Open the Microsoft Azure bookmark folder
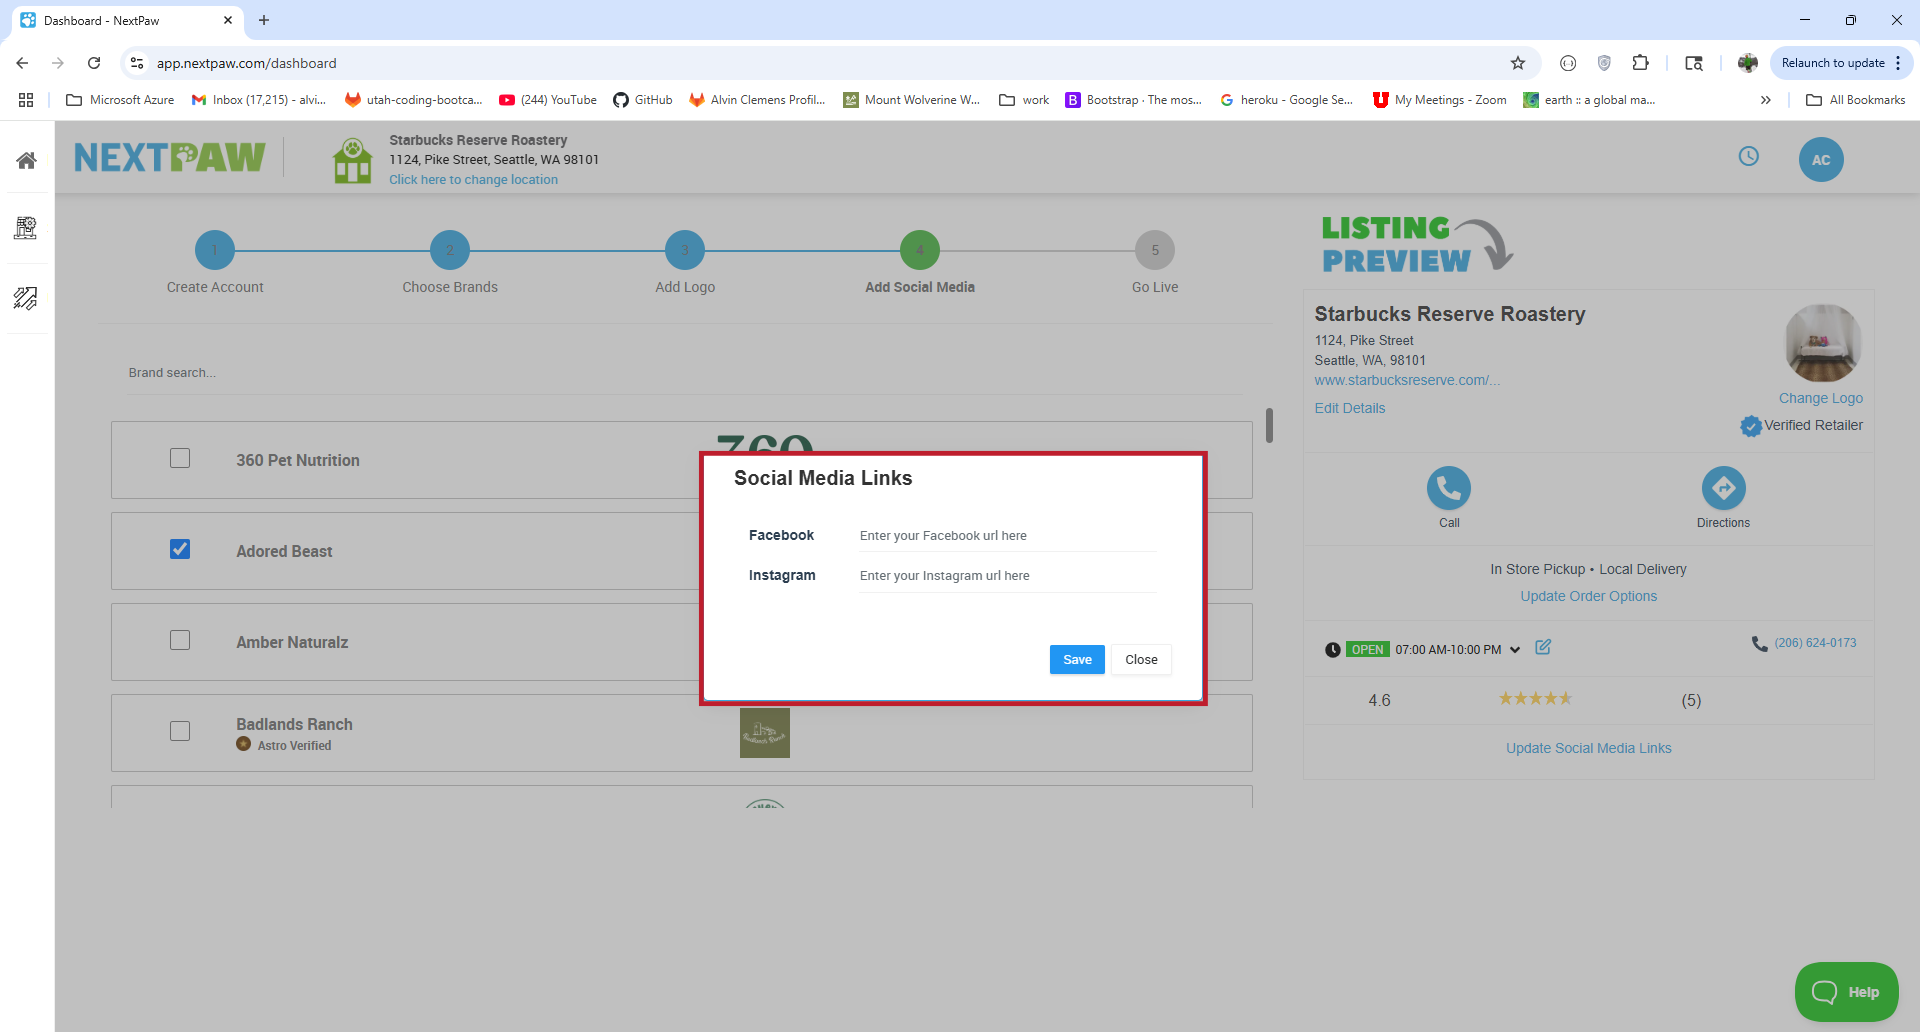 click(x=119, y=100)
